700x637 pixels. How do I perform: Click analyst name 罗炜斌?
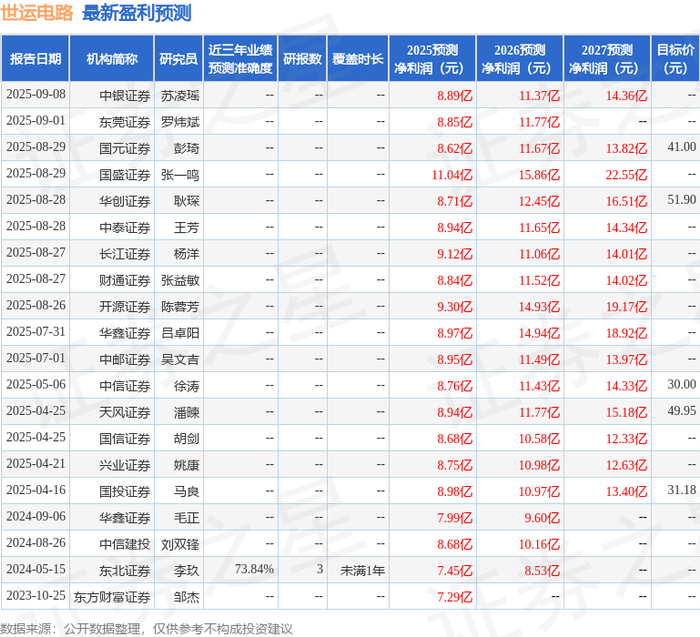[180, 122]
